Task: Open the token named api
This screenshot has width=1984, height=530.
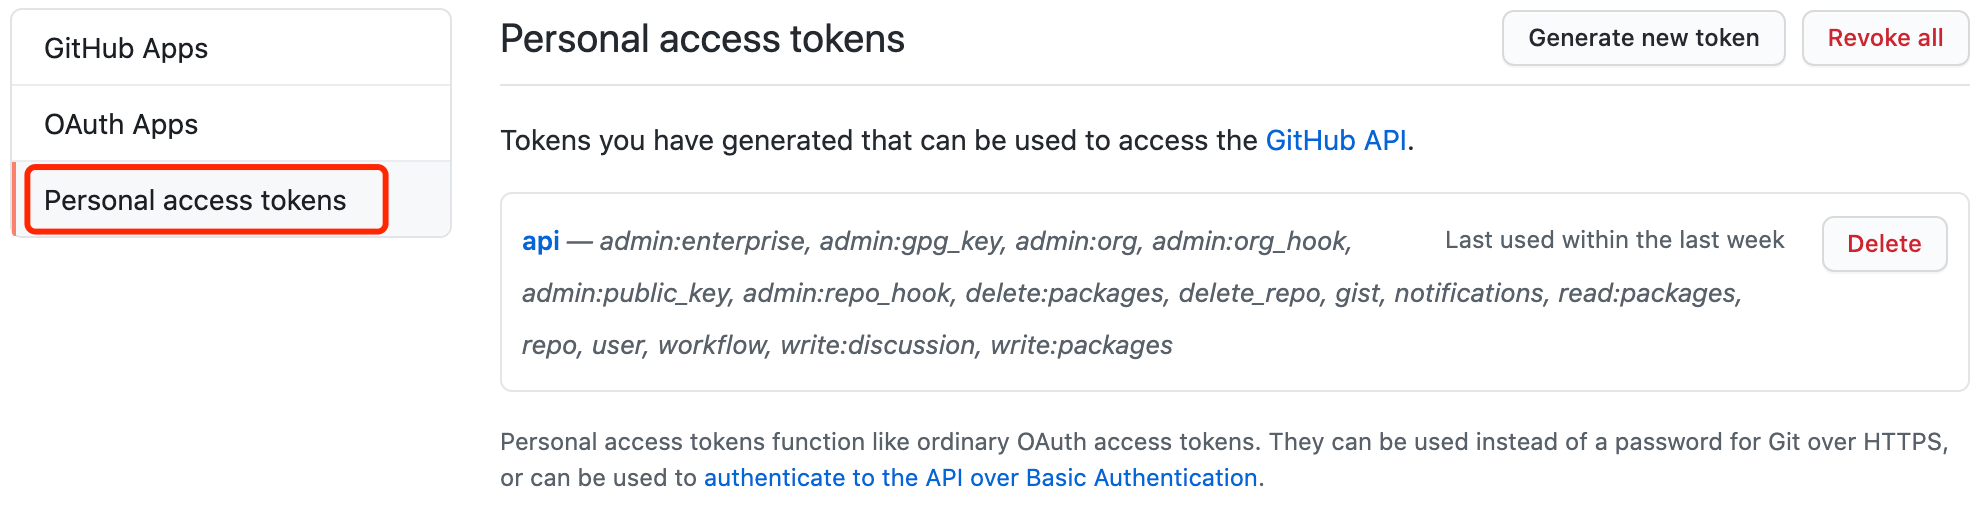Action: pyautogui.click(x=540, y=241)
